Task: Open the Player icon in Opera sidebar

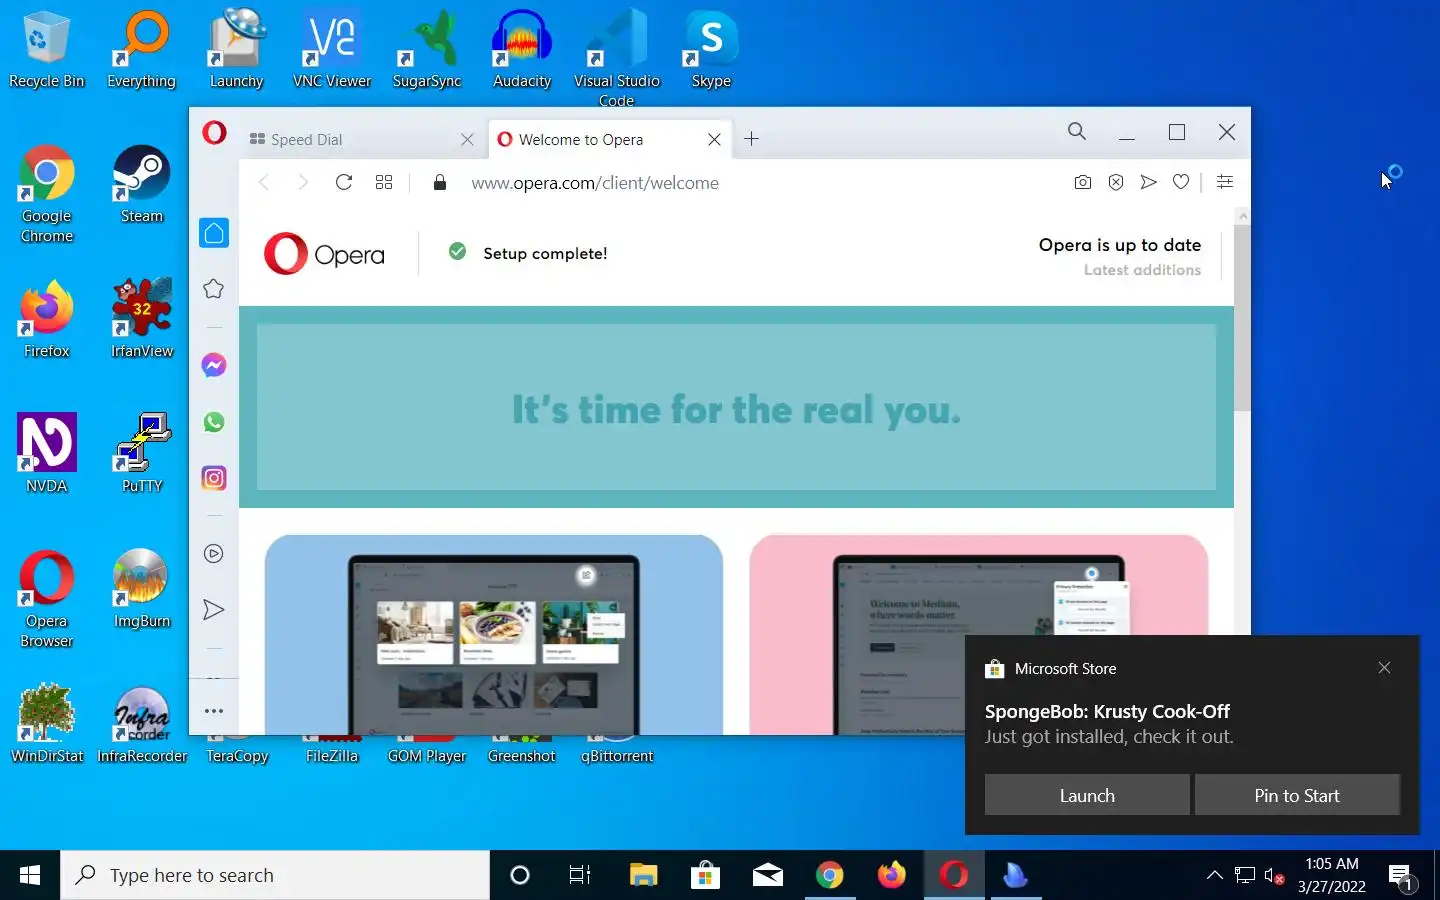Action: tap(214, 554)
